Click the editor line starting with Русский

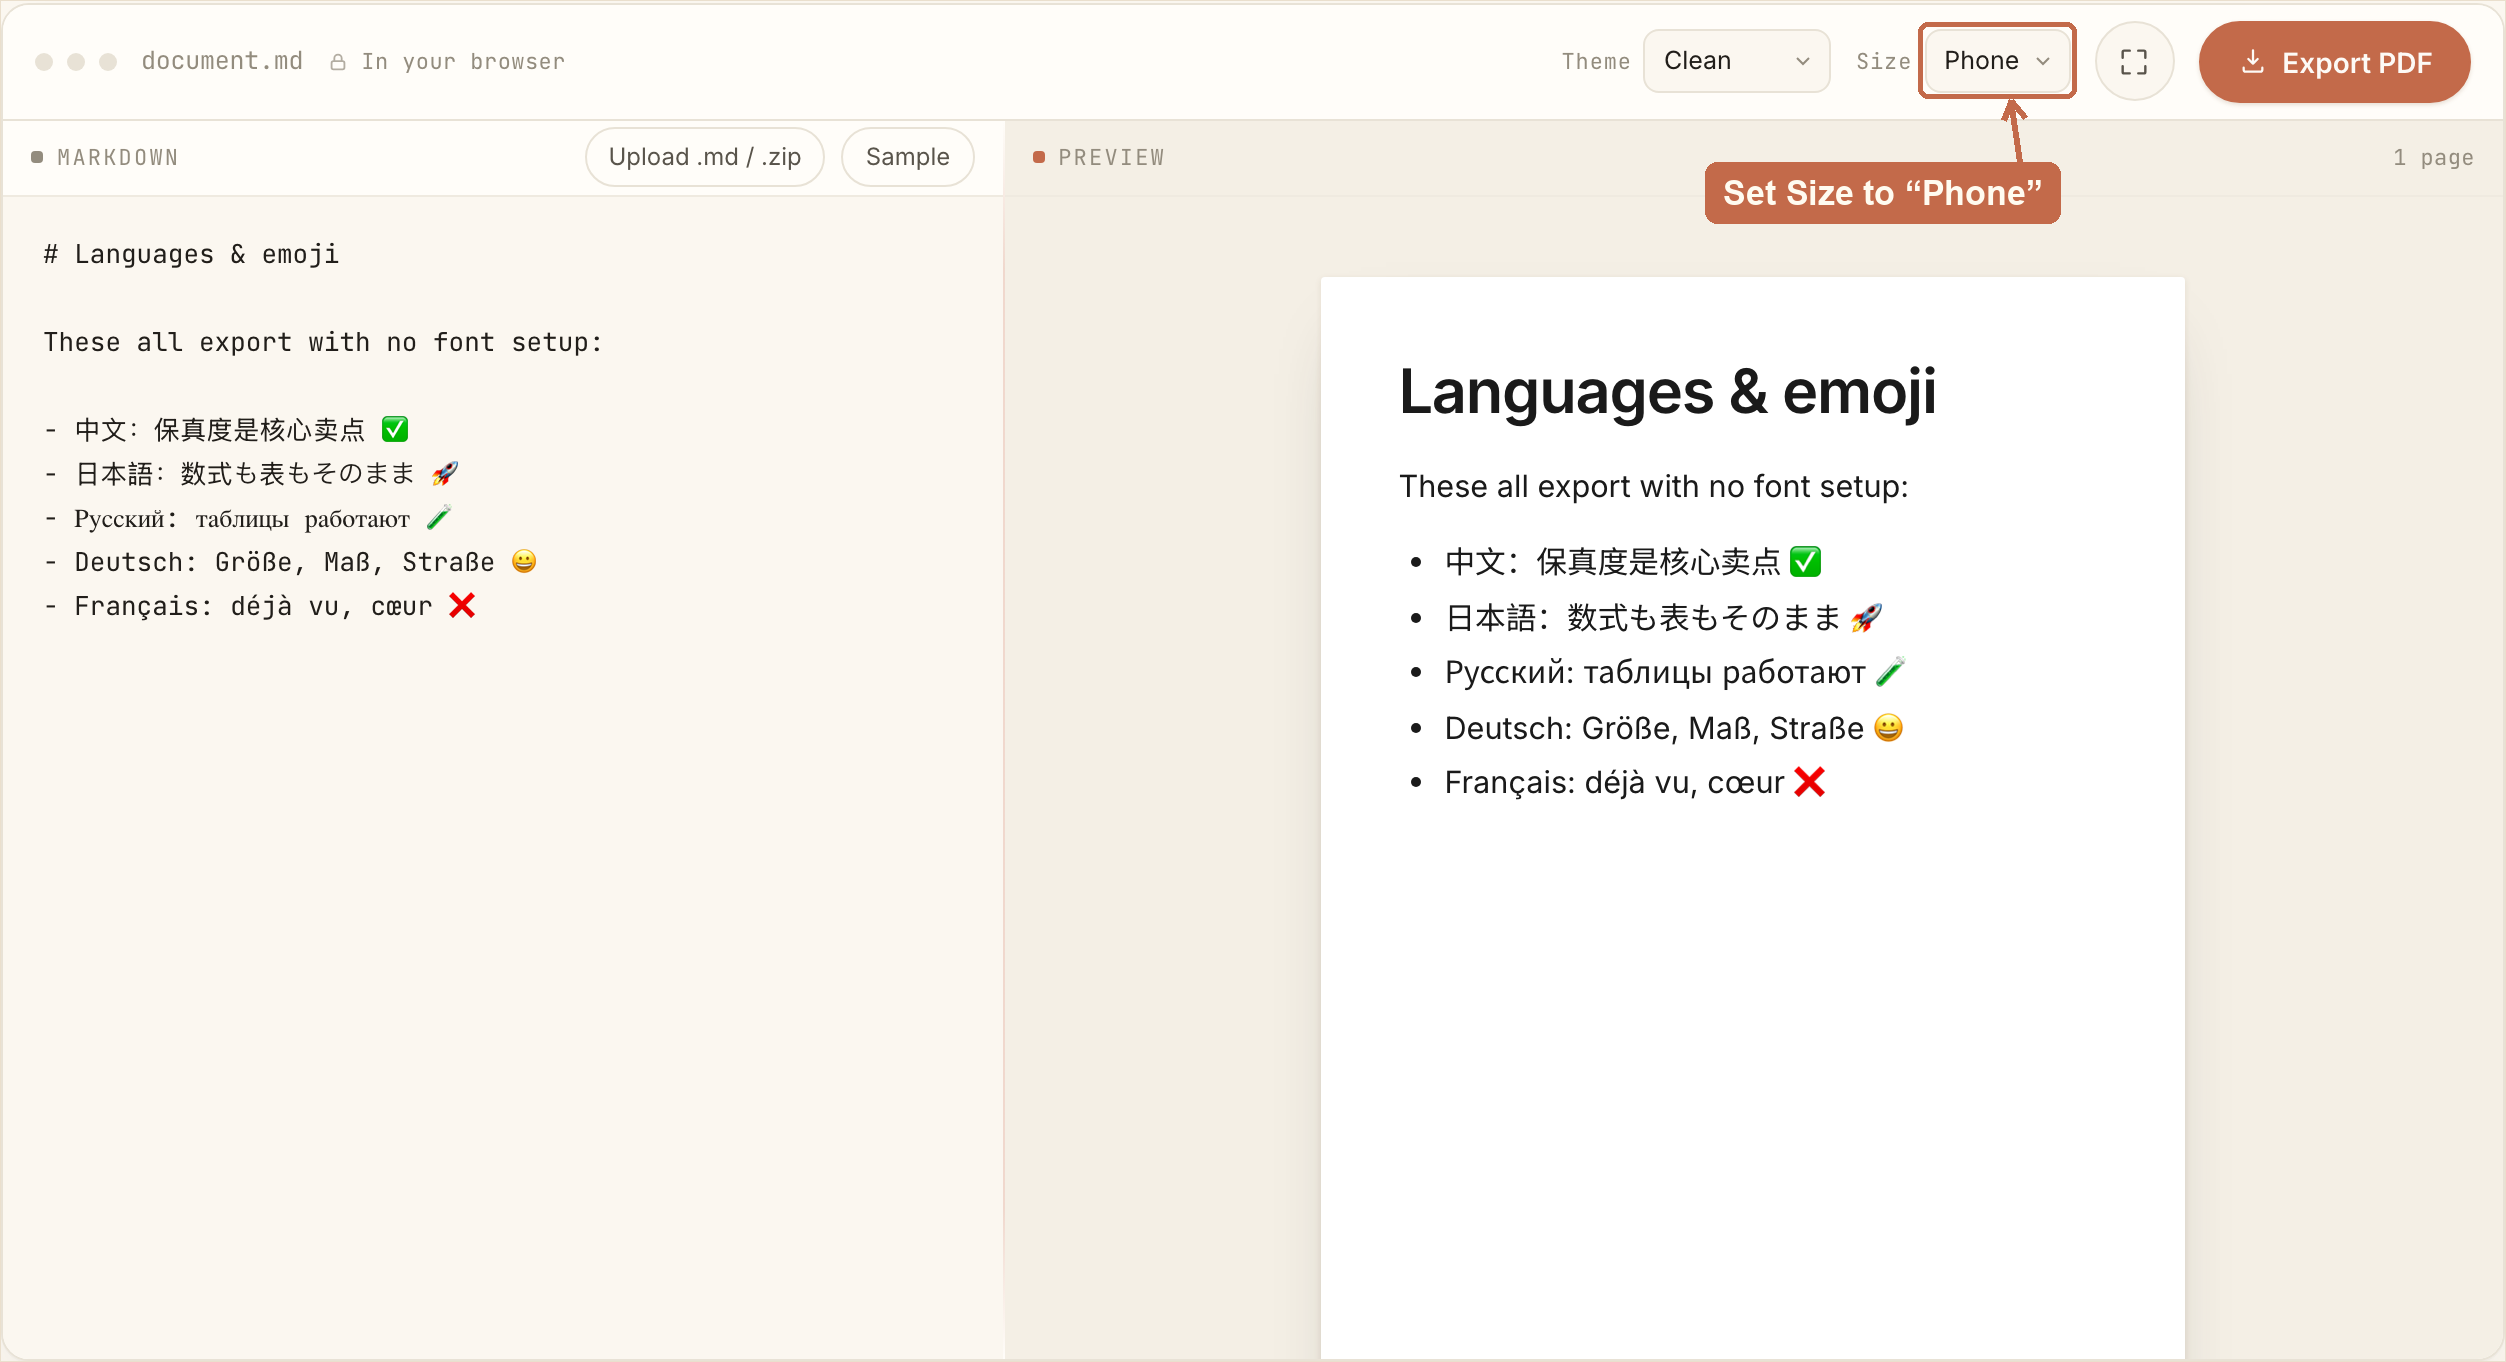pos(248,518)
